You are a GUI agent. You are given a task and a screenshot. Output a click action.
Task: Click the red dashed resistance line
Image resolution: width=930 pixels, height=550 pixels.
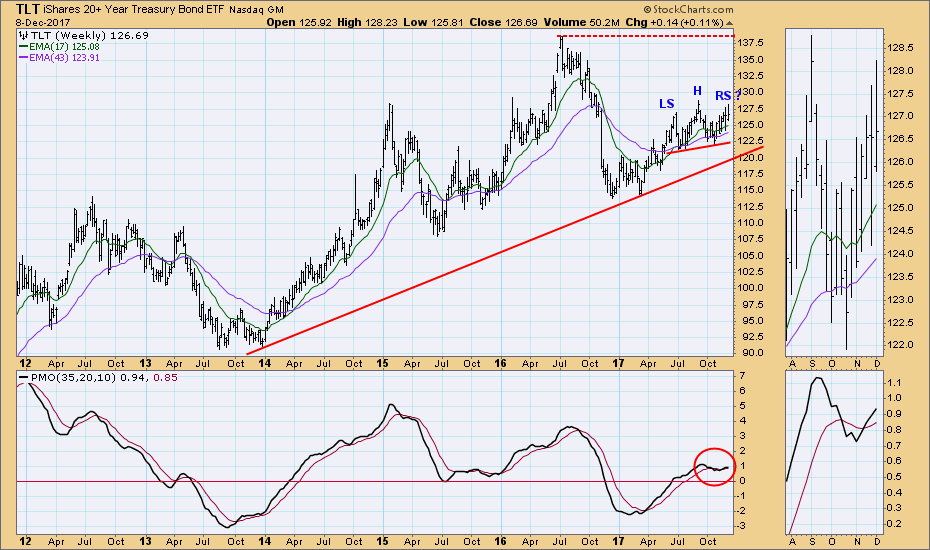tap(646, 36)
